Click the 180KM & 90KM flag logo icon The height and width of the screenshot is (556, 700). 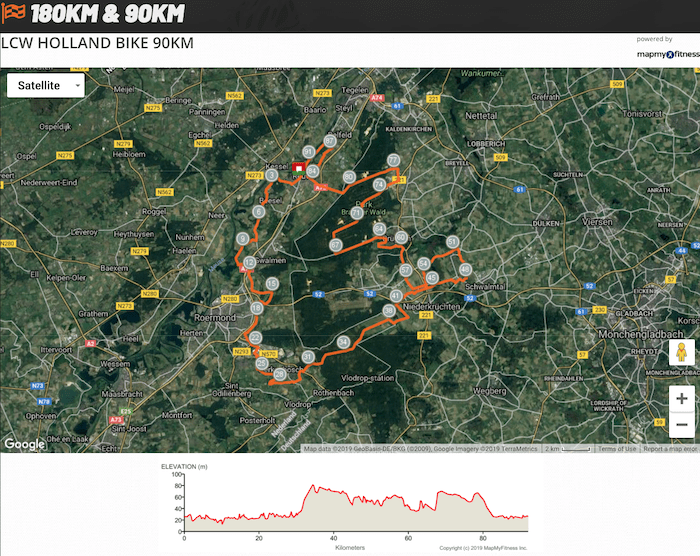[x=13, y=15]
